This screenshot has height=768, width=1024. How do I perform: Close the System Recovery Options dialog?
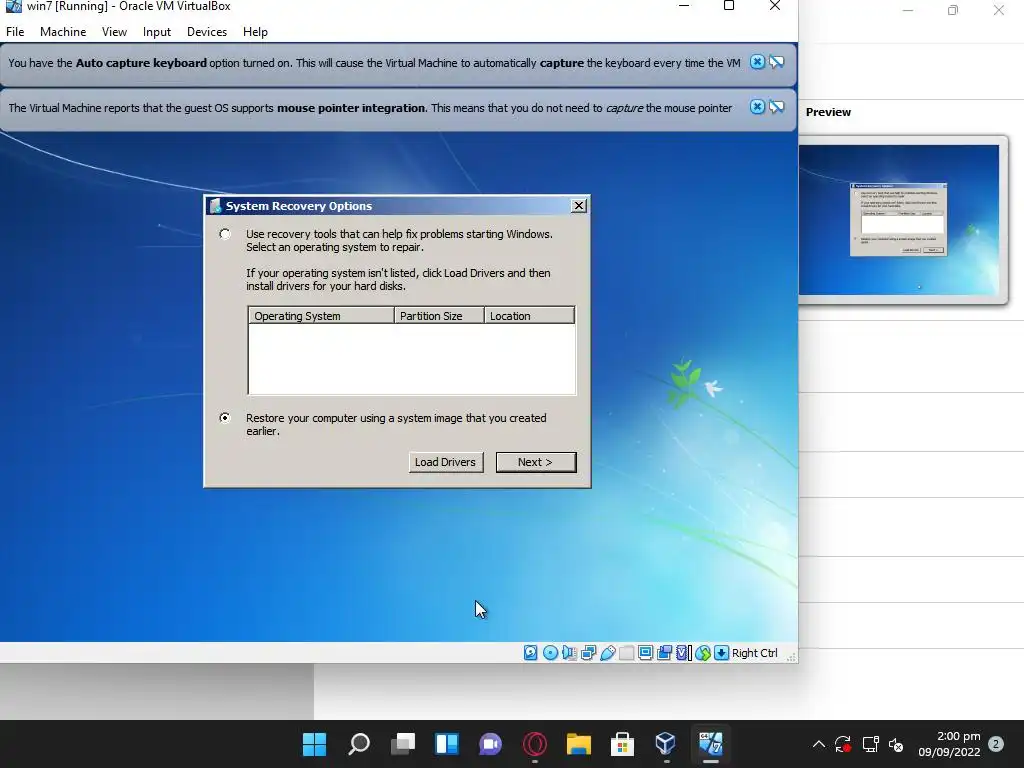578,206
